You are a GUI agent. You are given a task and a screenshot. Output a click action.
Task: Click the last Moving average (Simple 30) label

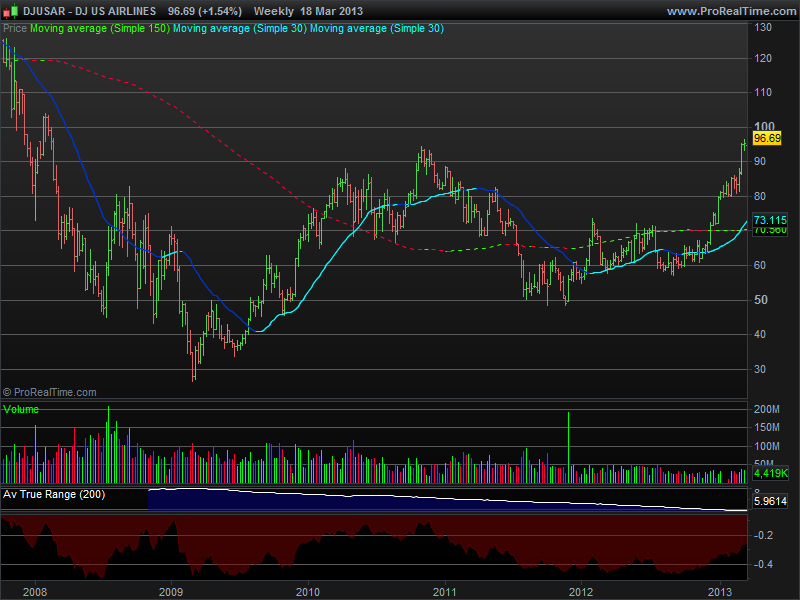click(376, 29)
